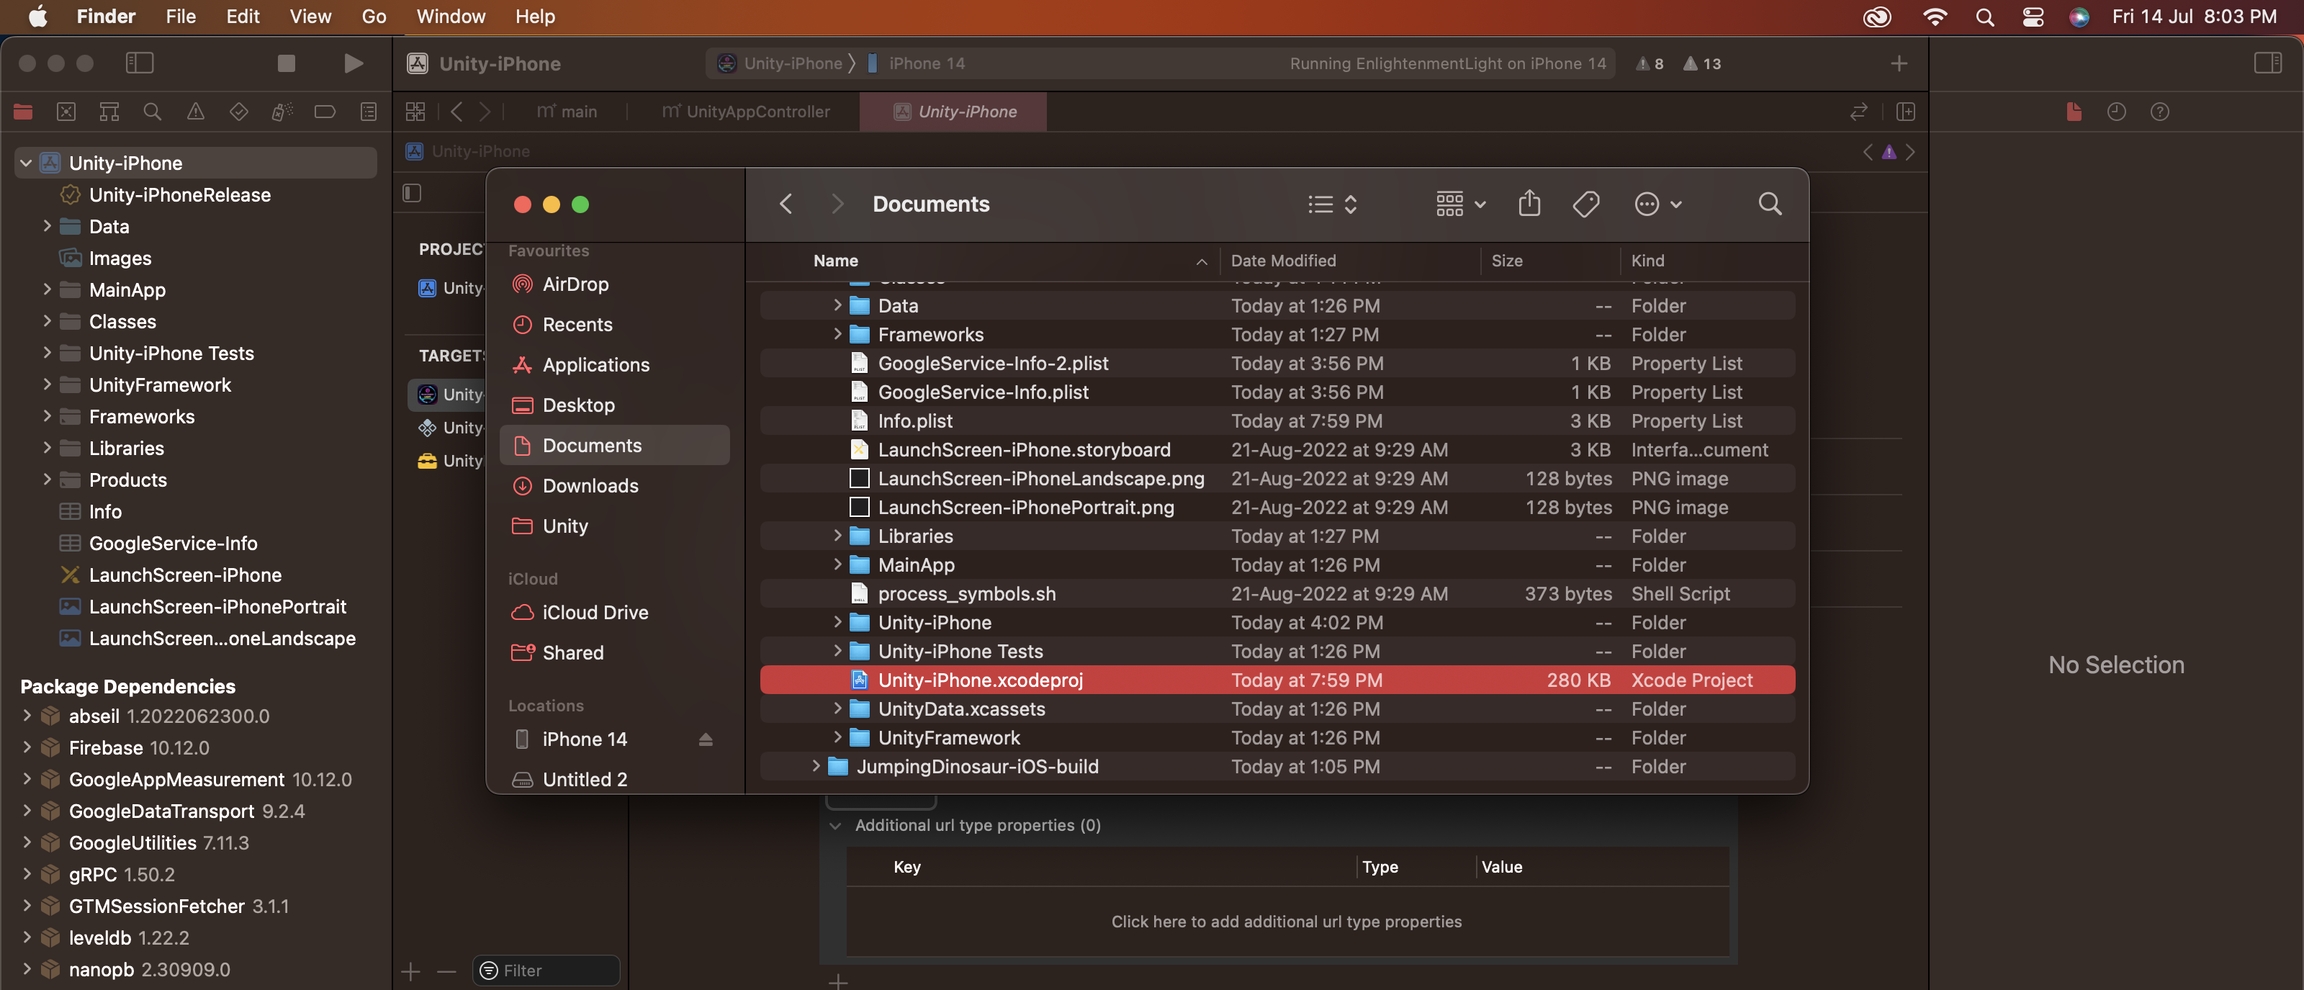Image resolution: width=2304 pixels, height=990 pixels.
Task: Open the Issue navigator warning icon
Action: pyautogui.click(x=195, y=112)
